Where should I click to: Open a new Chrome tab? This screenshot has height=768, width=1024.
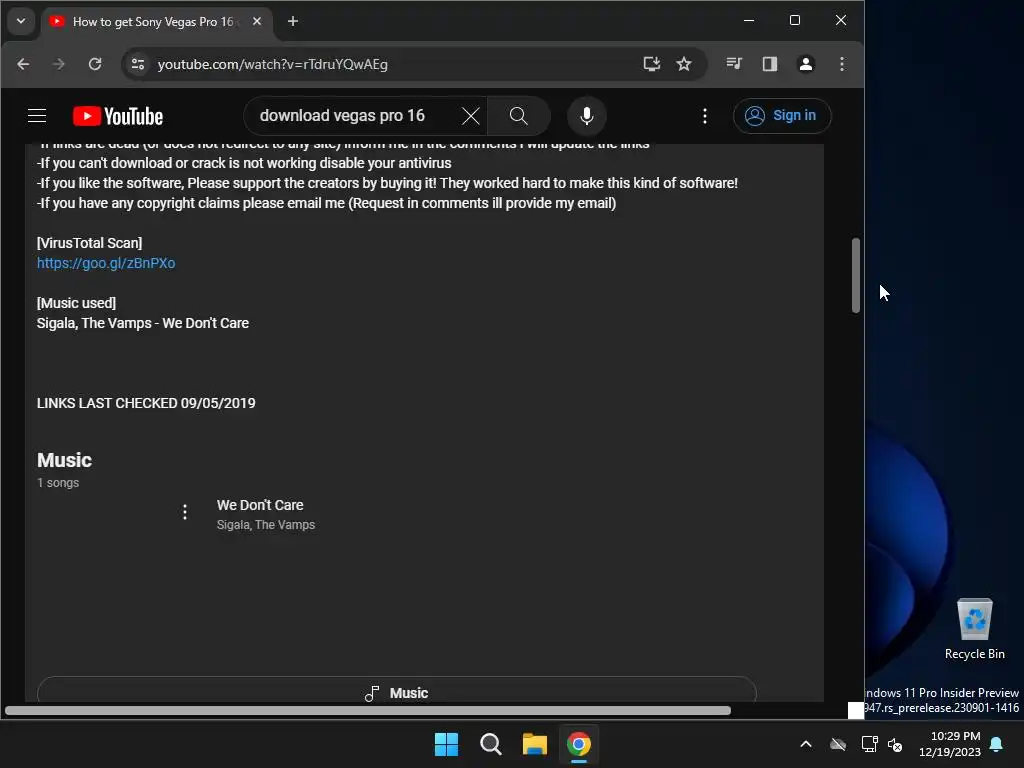pyautogui.click(x=293, y=22)
